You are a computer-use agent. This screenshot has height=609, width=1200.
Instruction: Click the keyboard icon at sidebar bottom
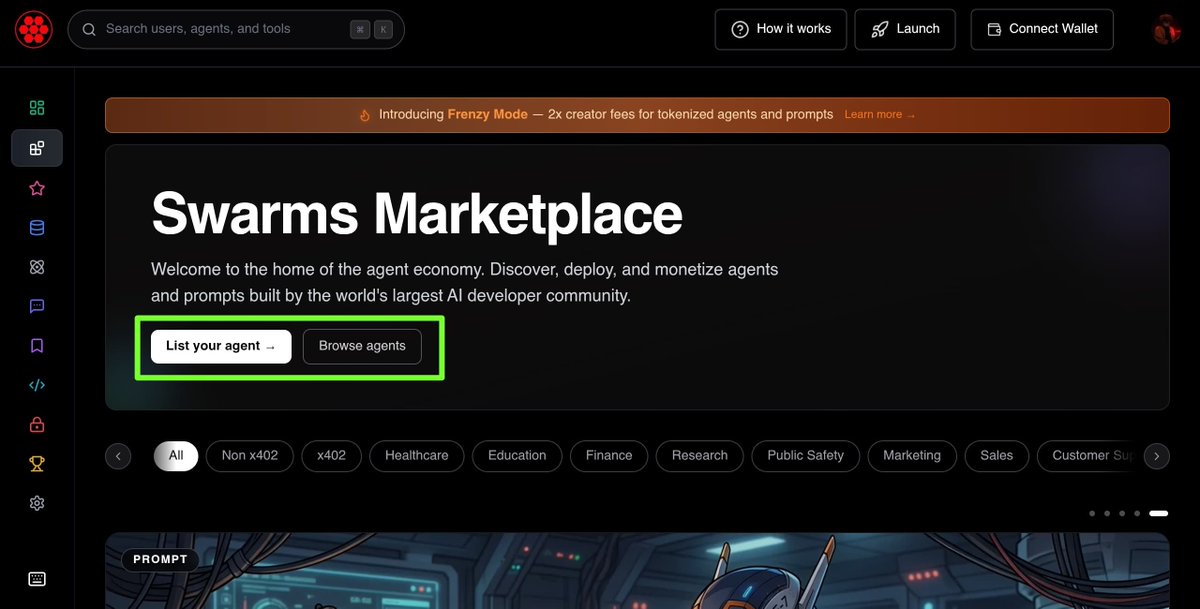[x=37, y=579]
